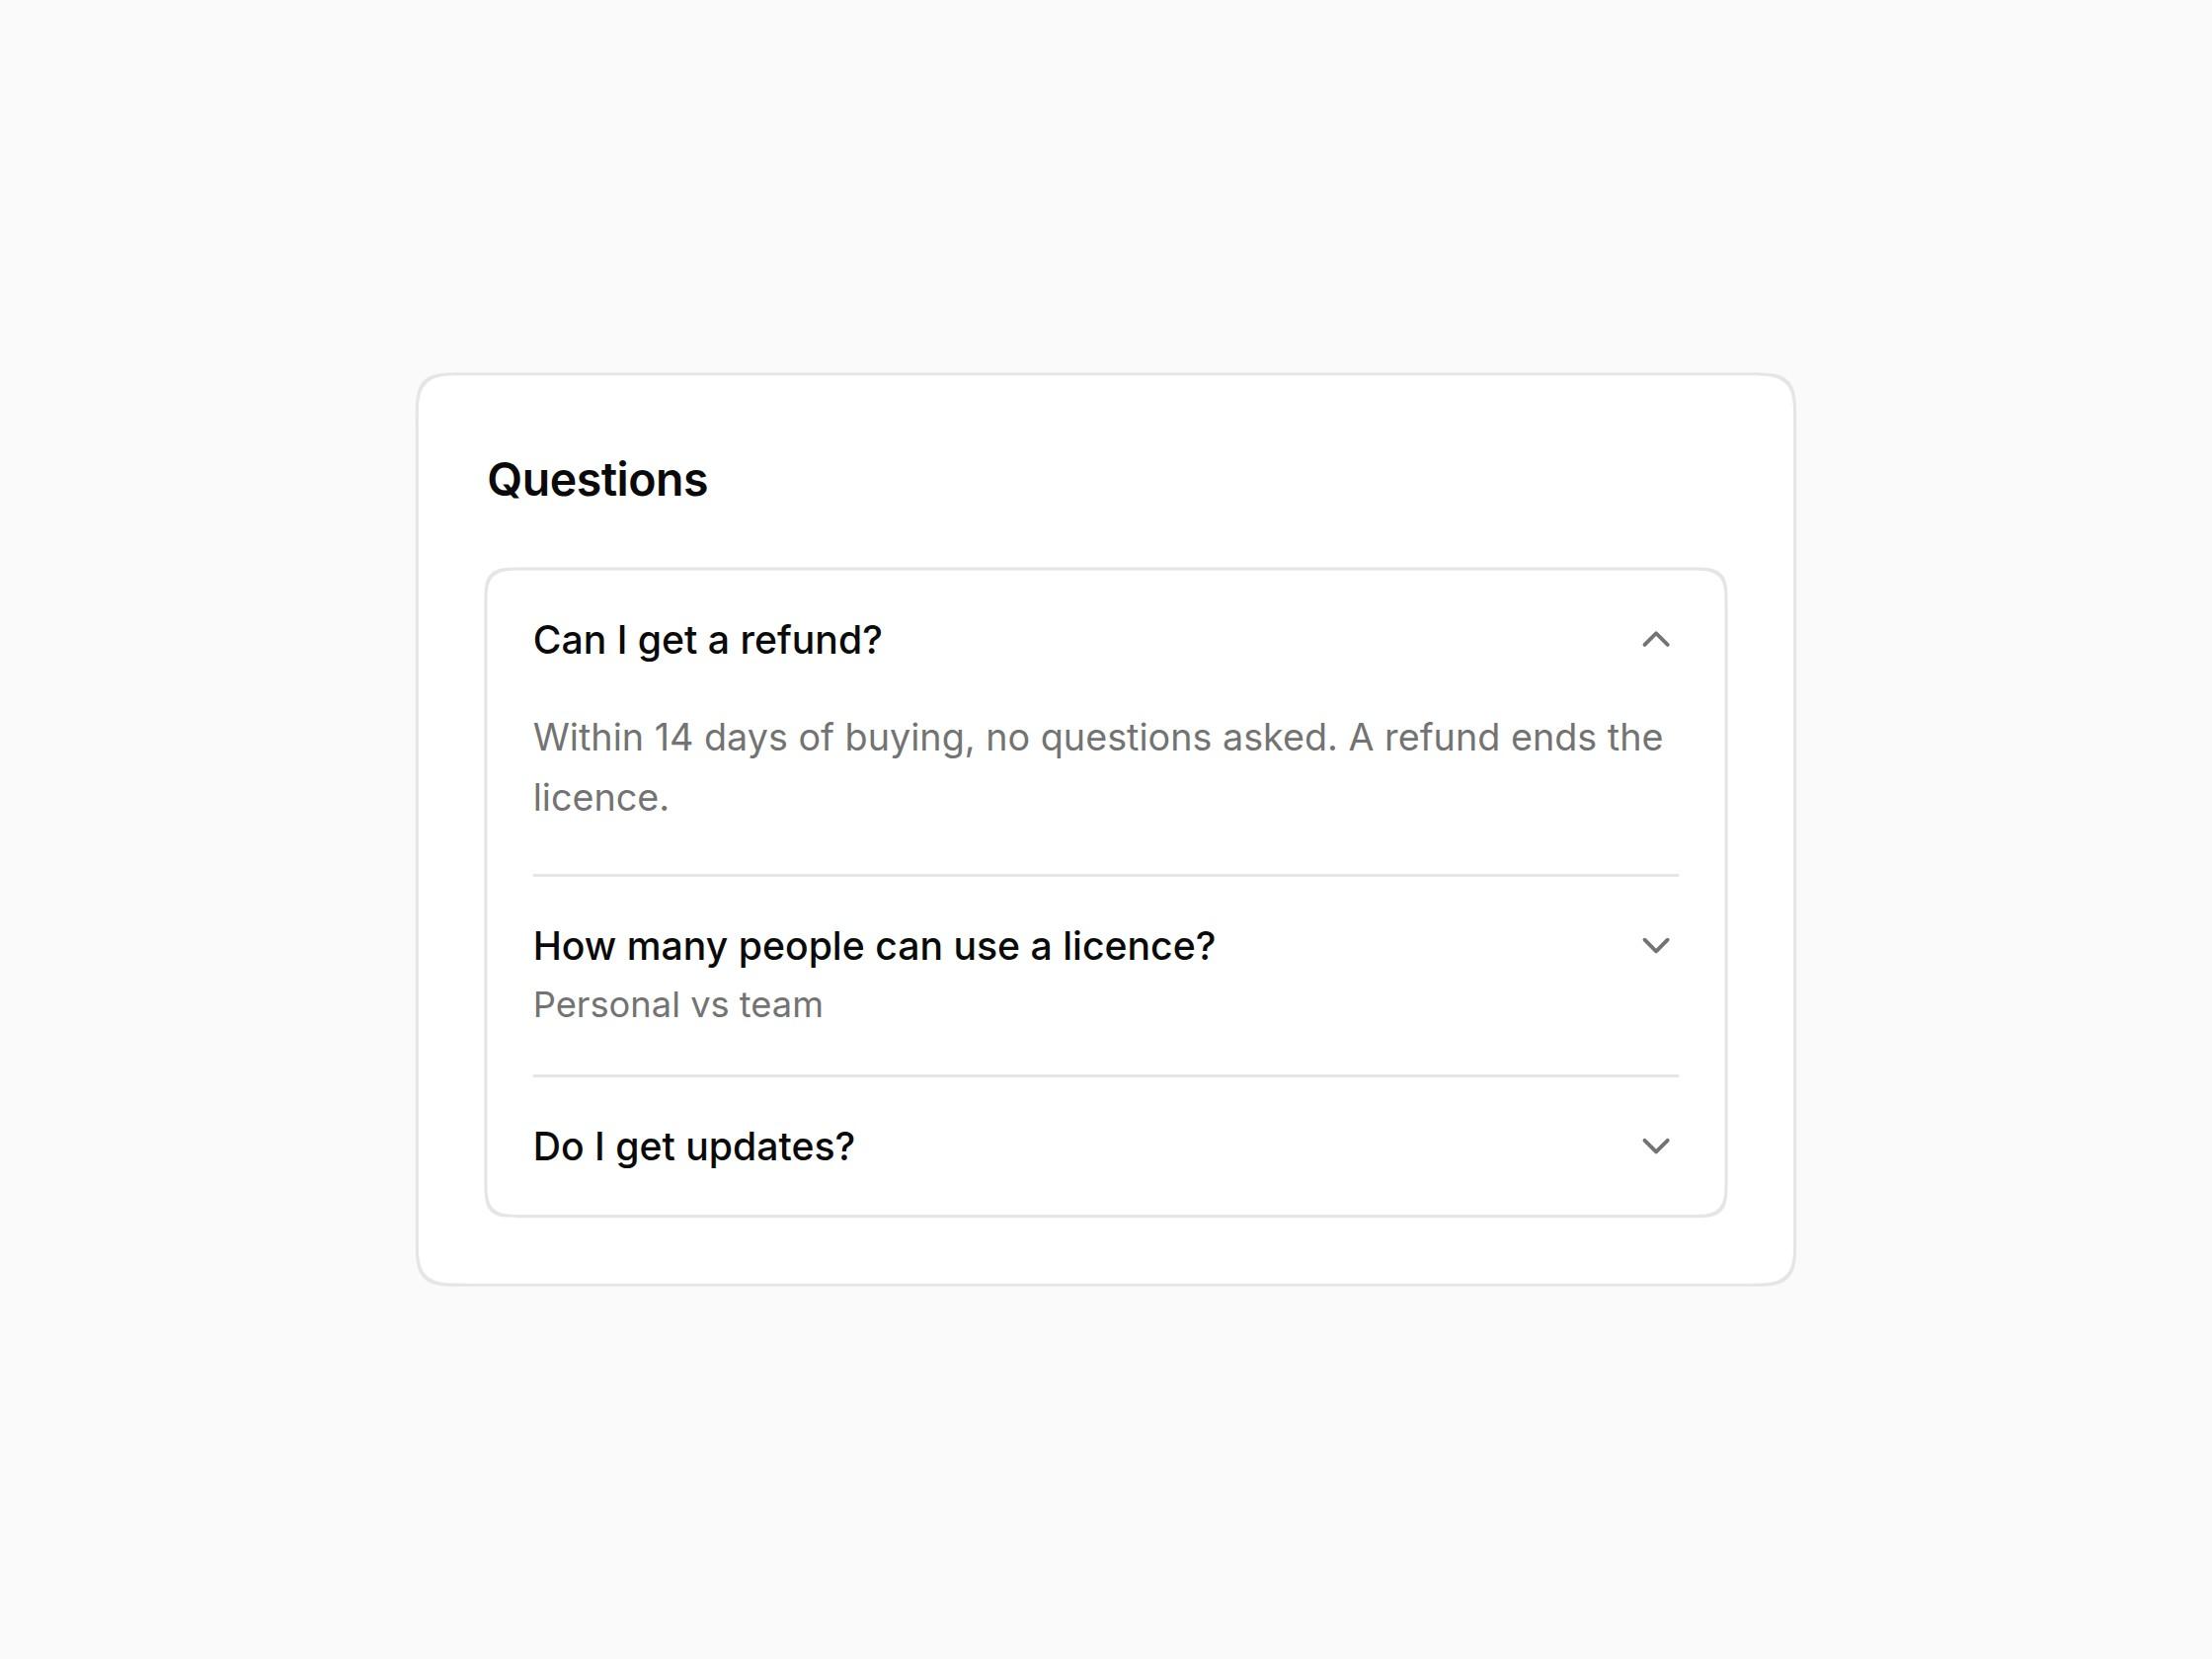Click the divider line above Do I get updates

[x=1106, y=1076]
